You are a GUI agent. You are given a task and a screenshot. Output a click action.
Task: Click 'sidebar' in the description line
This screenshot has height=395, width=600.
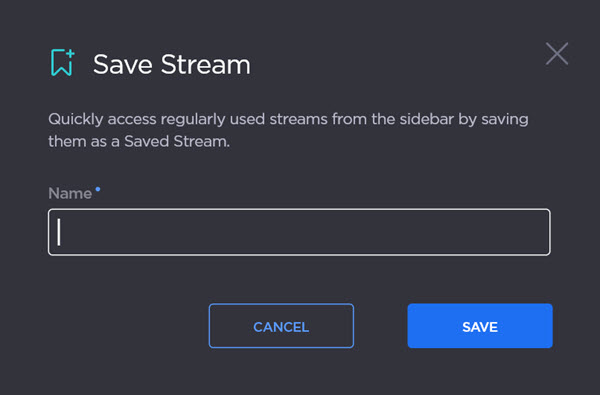point(427,119)
